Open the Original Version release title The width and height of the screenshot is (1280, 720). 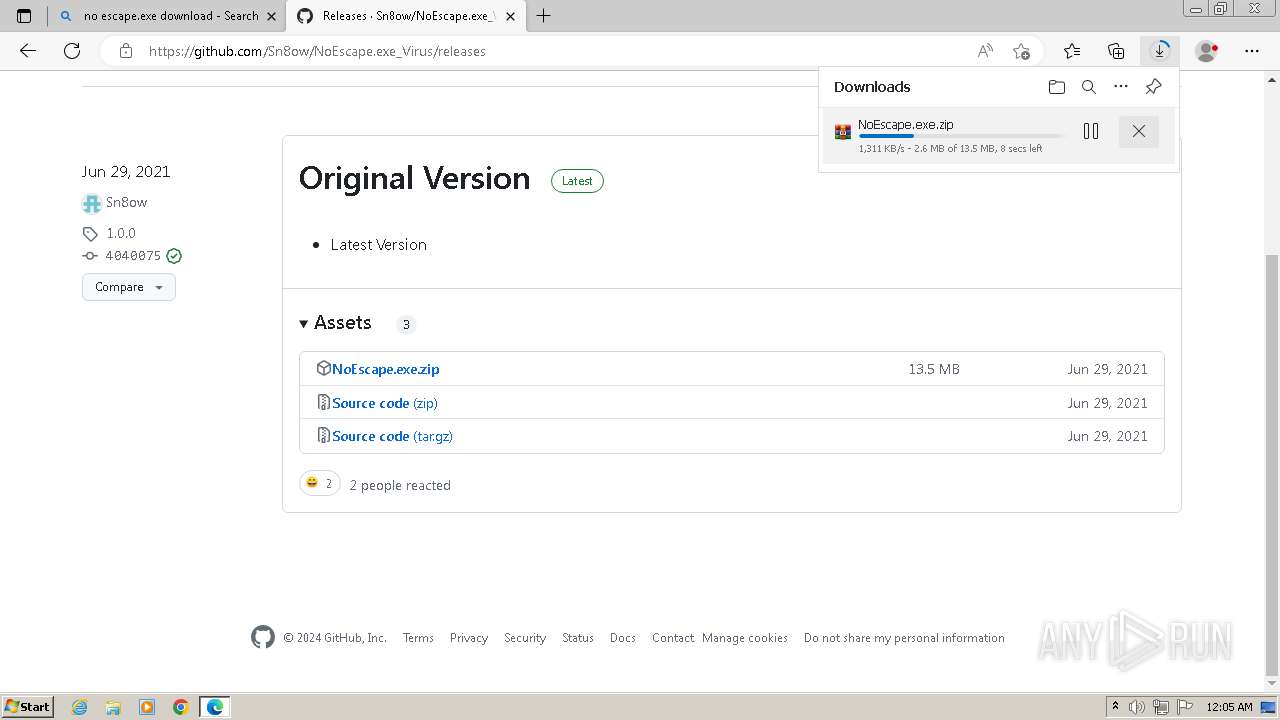click(414, 178)
